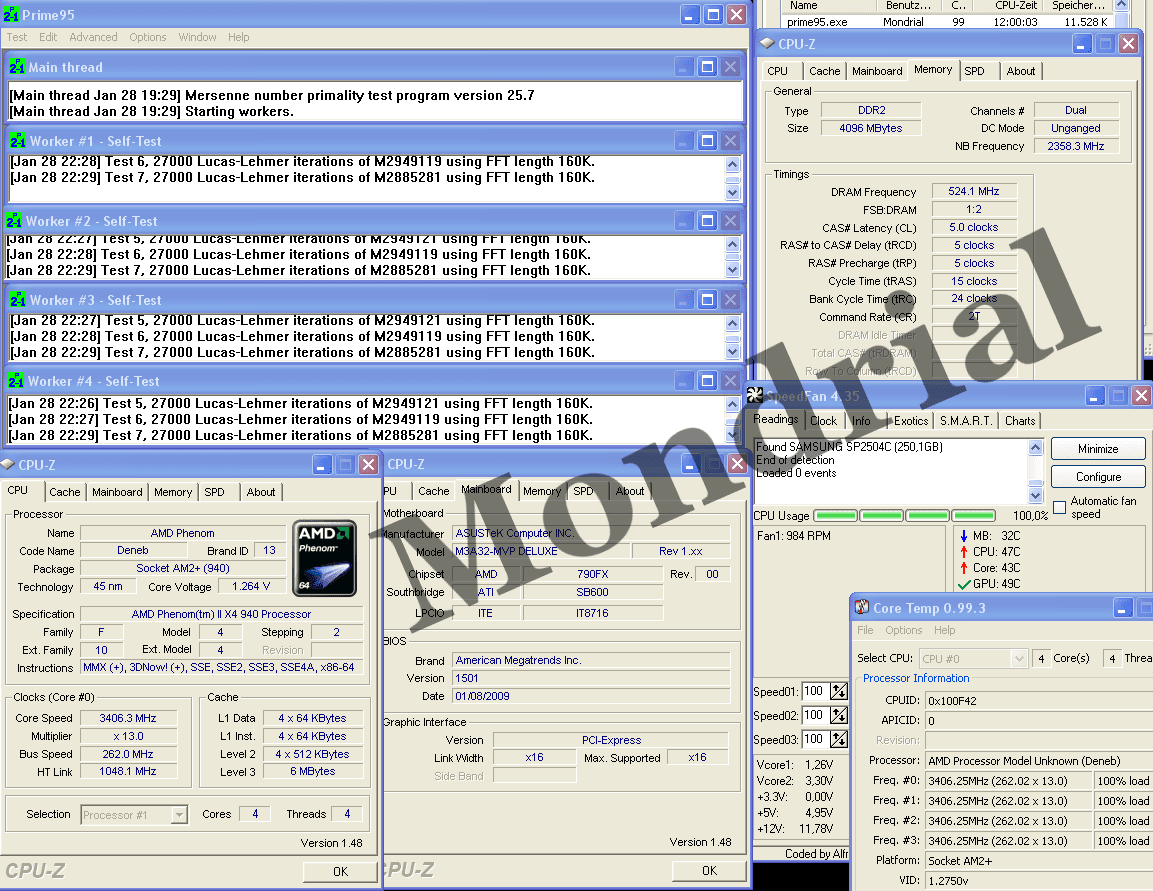Maximize the Worker #2 child window
The width and height of the screenshot is (1153, 891).
pos(707,221)
